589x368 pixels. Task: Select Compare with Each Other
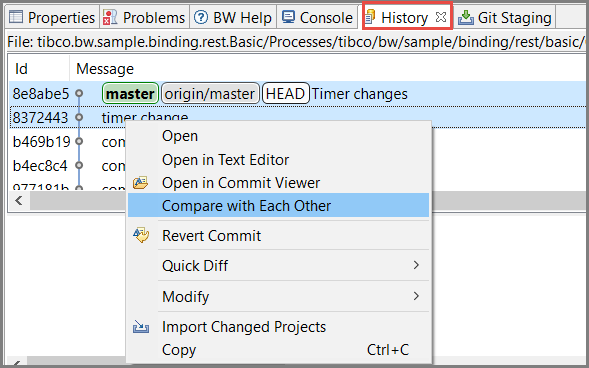point(278,205)
